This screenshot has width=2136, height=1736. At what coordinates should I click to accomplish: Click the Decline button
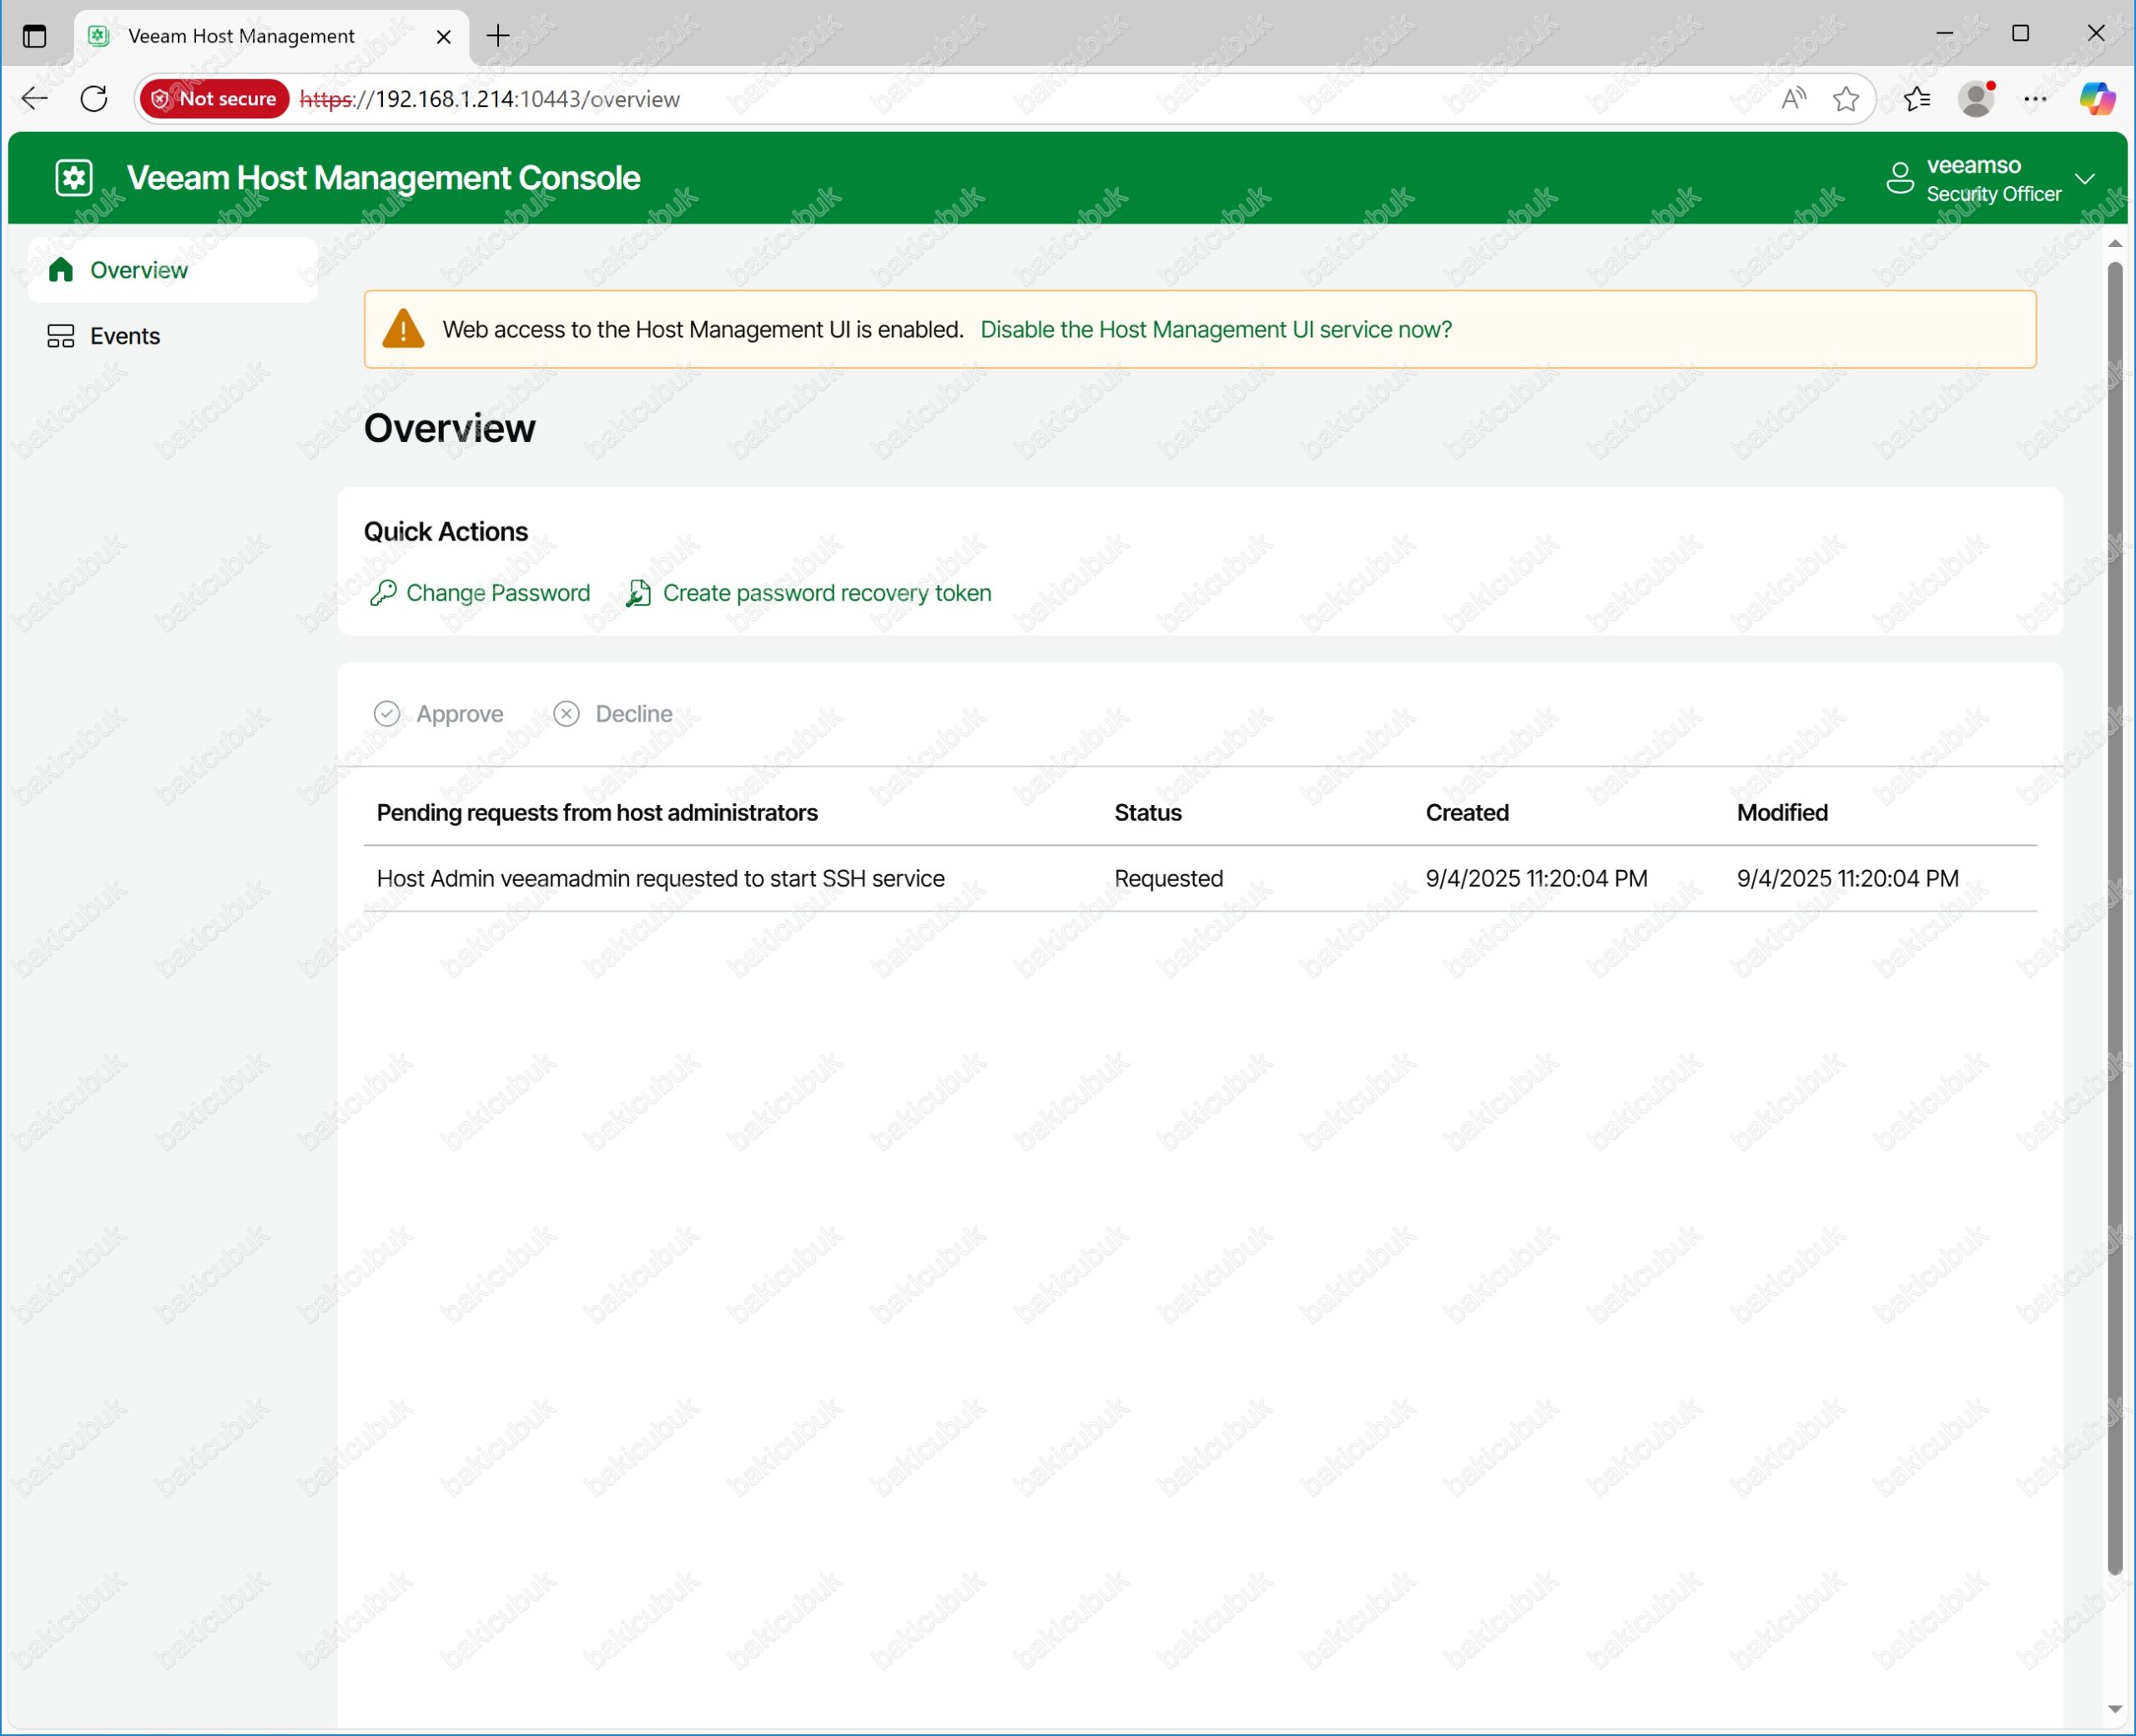[613, 714]
